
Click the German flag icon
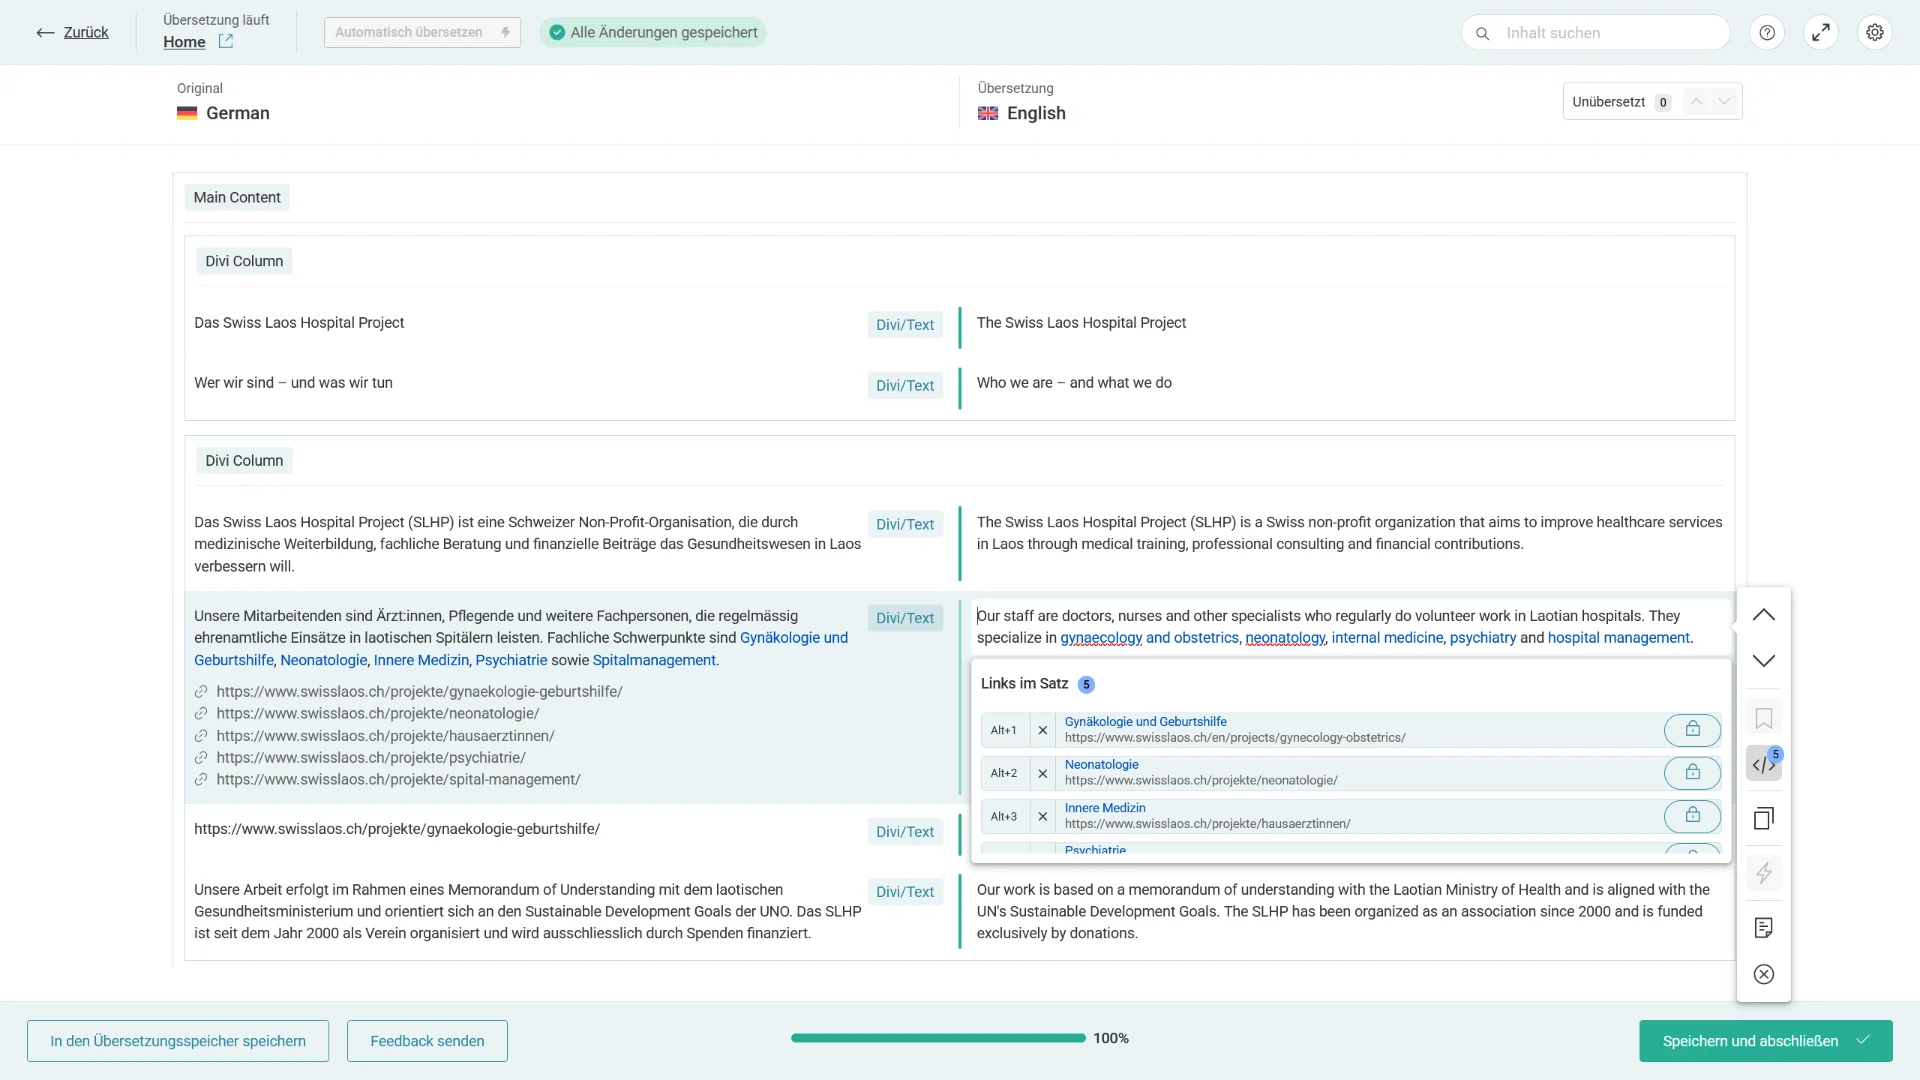point(187,113)
